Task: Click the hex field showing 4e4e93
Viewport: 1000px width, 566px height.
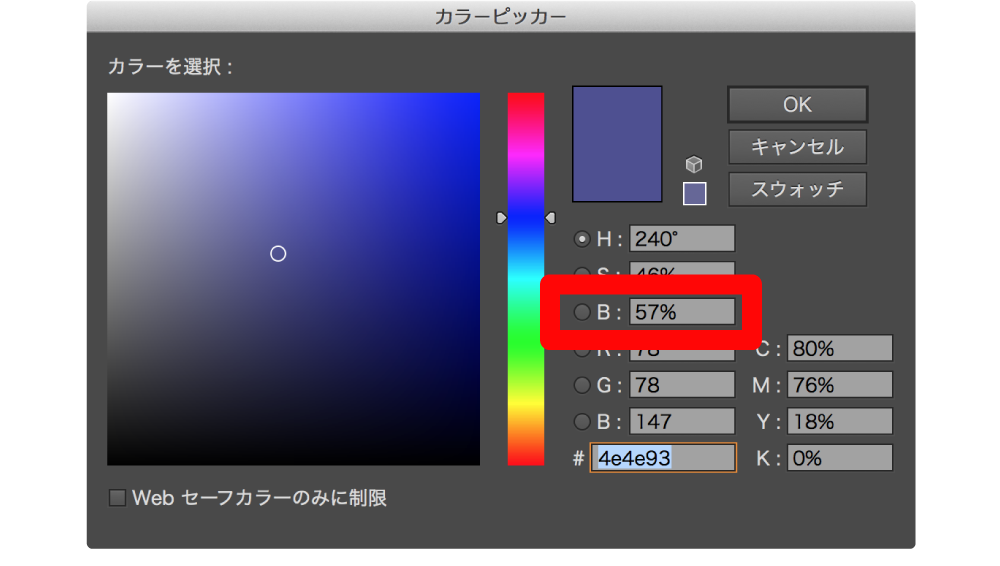Action: [x=663, y=458]
